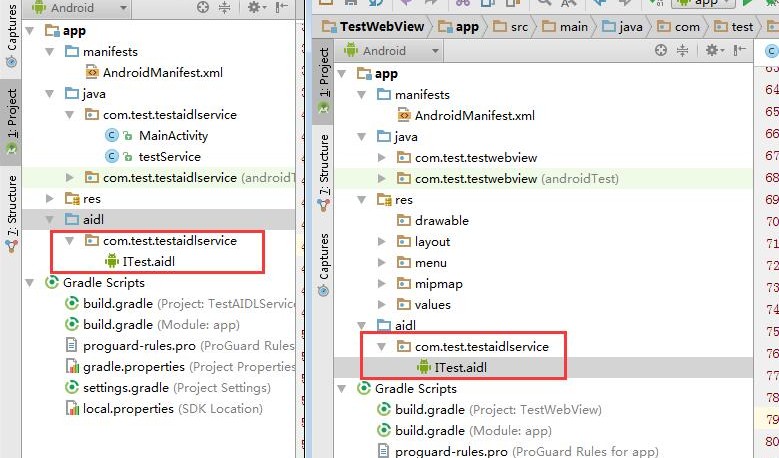Open Android view dropdown in TestWebView panel

click(x=391, y=51)
